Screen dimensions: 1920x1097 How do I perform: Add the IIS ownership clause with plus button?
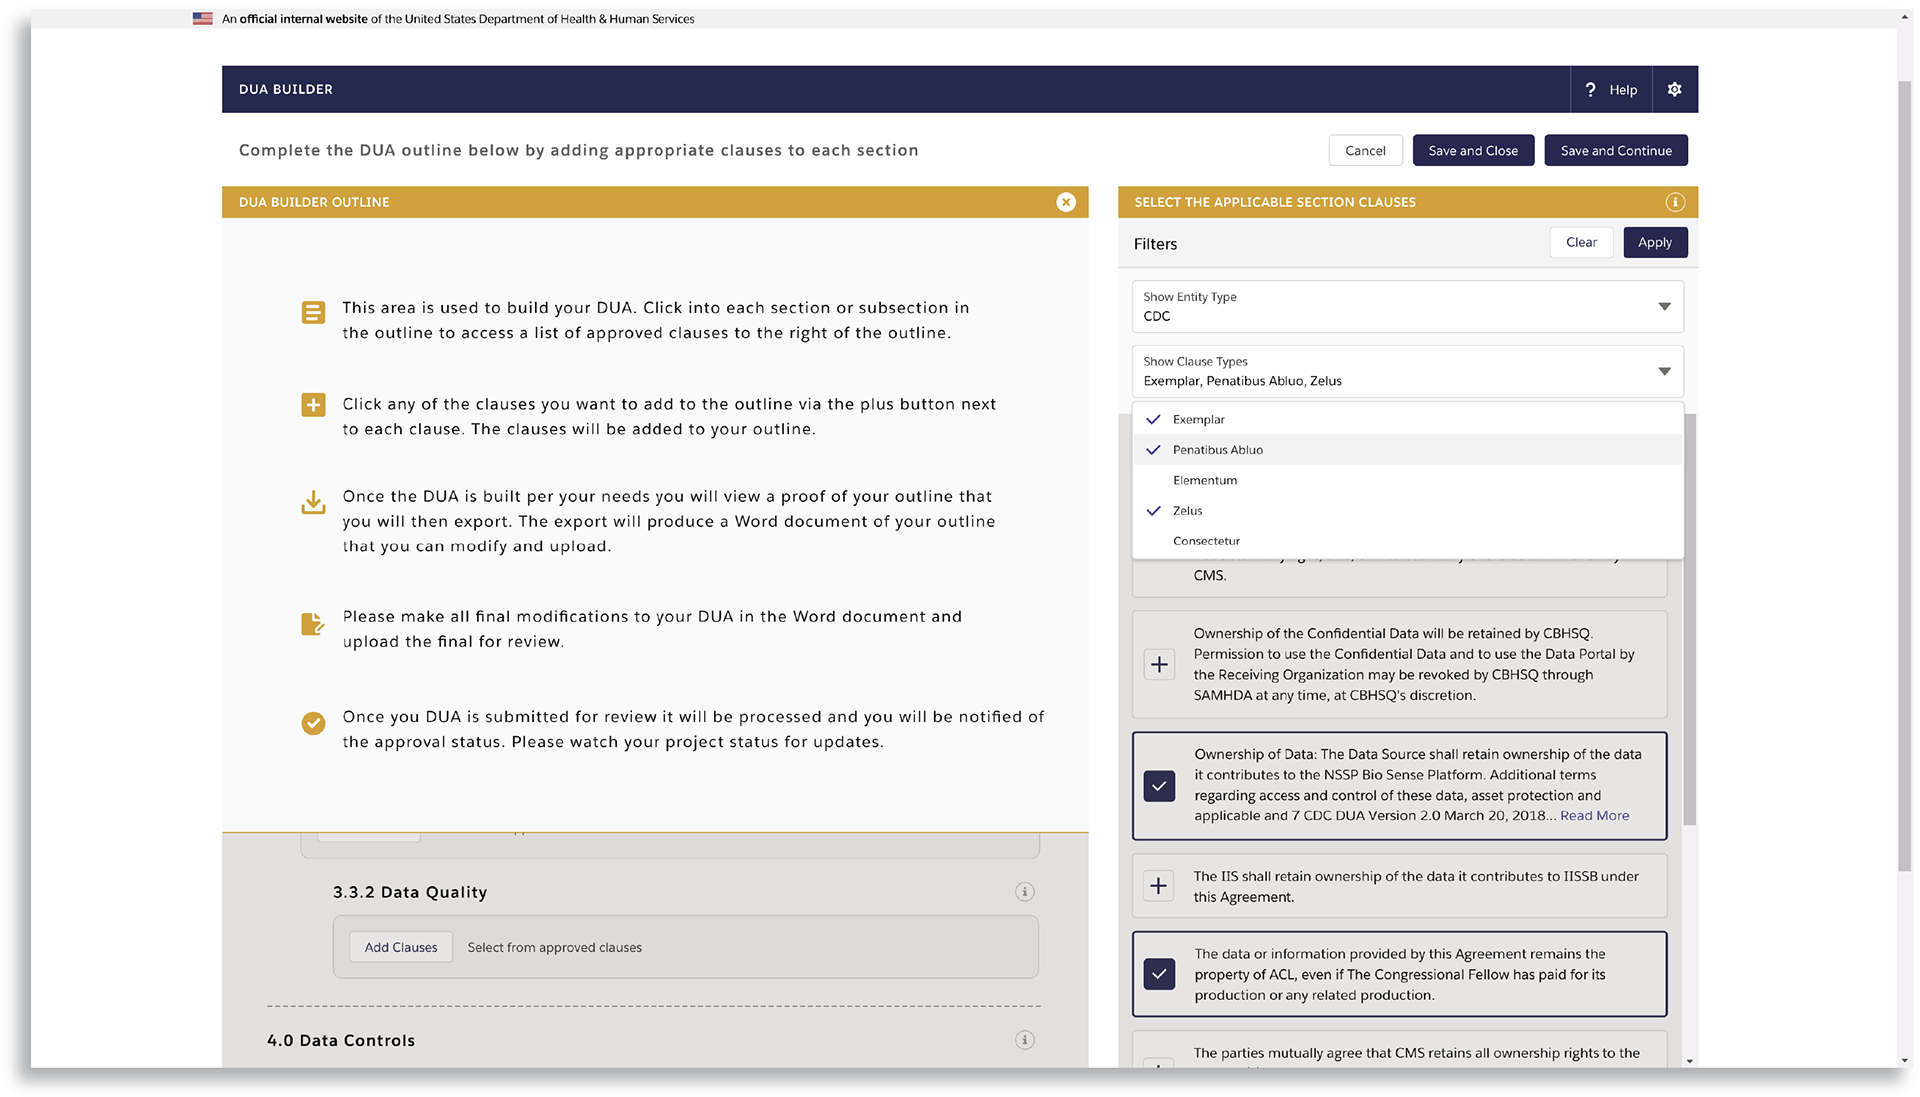pyautogui.click(x=1159, y=886)
